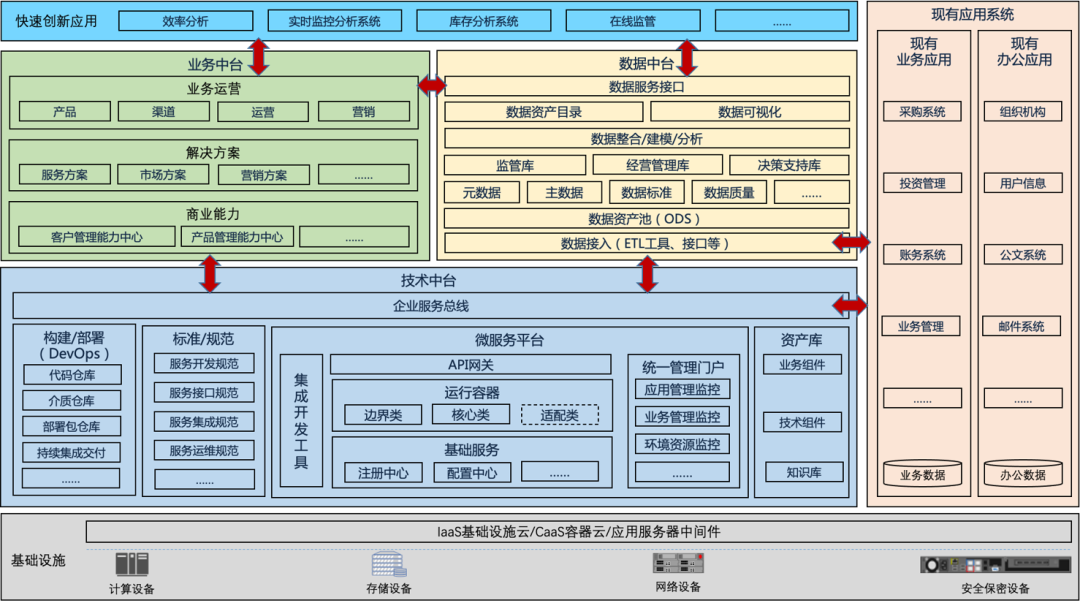Switch to the 数据中台 section header
The width and height of the screenshot is (1080, 603).
click(648, 62)
